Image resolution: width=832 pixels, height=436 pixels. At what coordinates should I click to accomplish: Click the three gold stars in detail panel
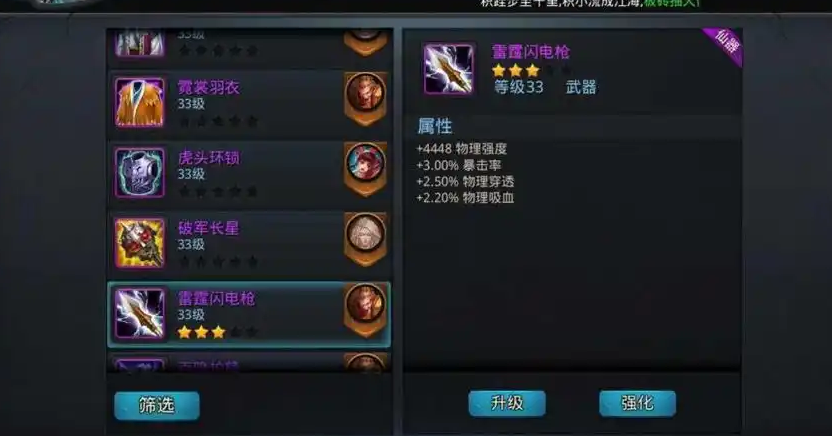pyautogui.click(x=516, y=71)
